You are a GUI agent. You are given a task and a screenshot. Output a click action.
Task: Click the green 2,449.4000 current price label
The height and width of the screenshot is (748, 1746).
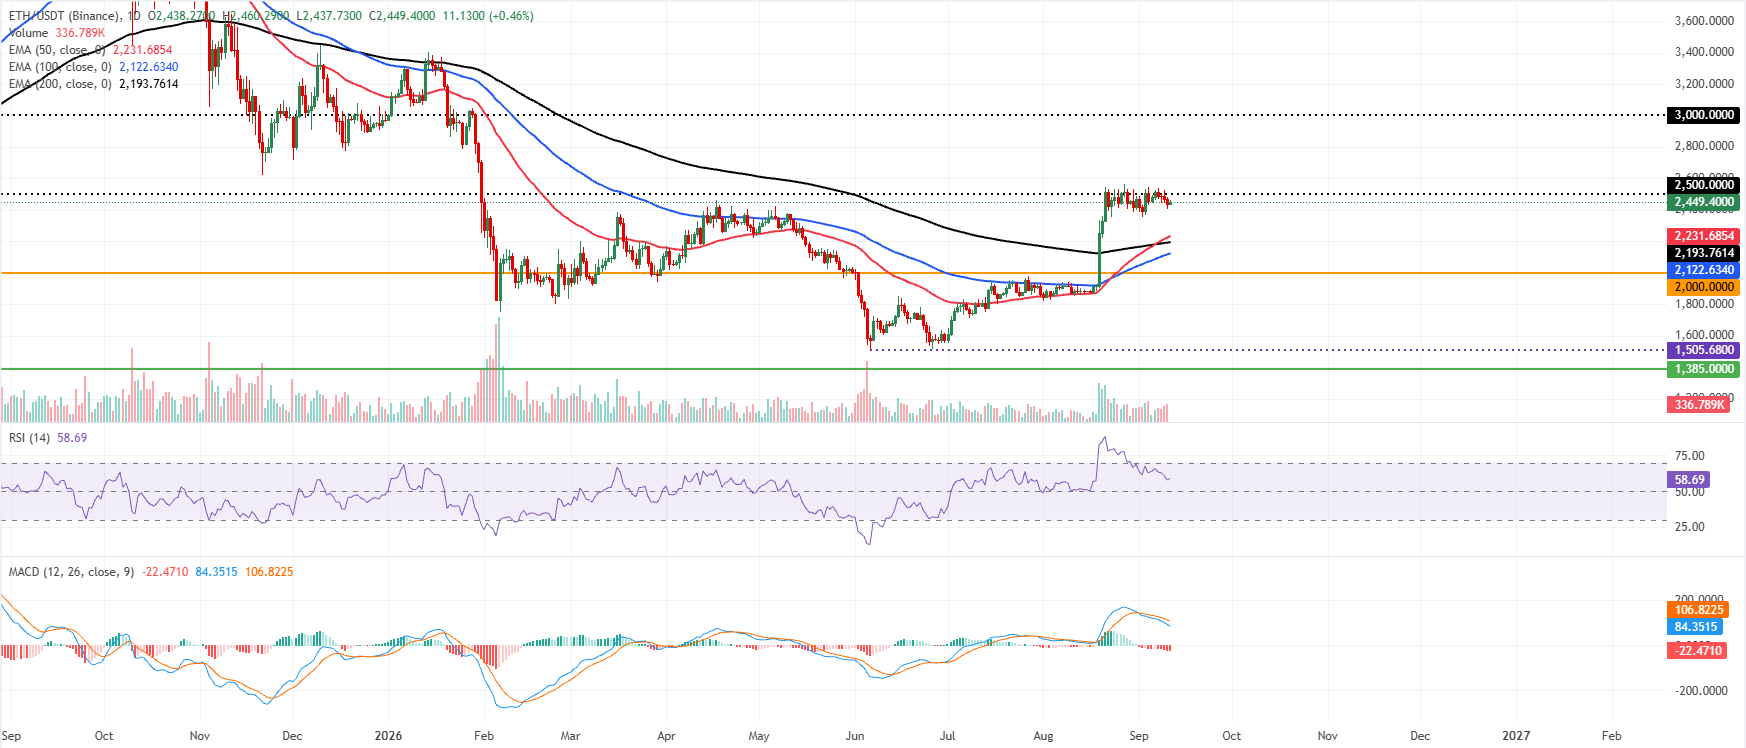pyautogui.click(x=1704, y=202)
